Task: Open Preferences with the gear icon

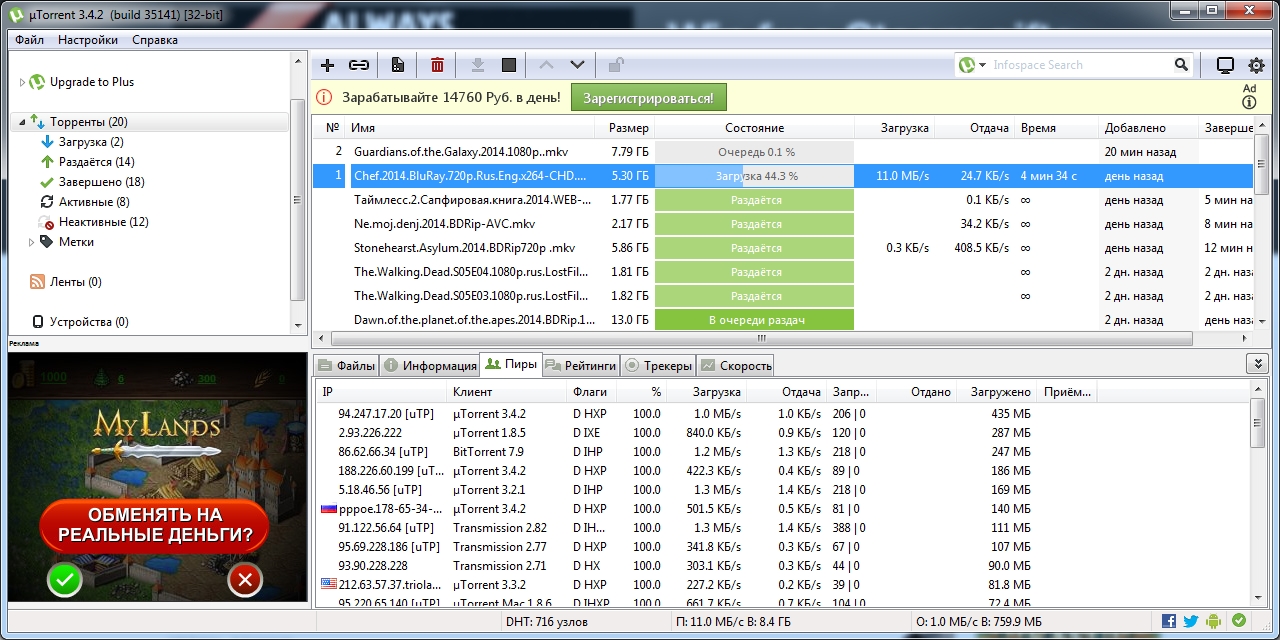Action: click(1257, 66)
